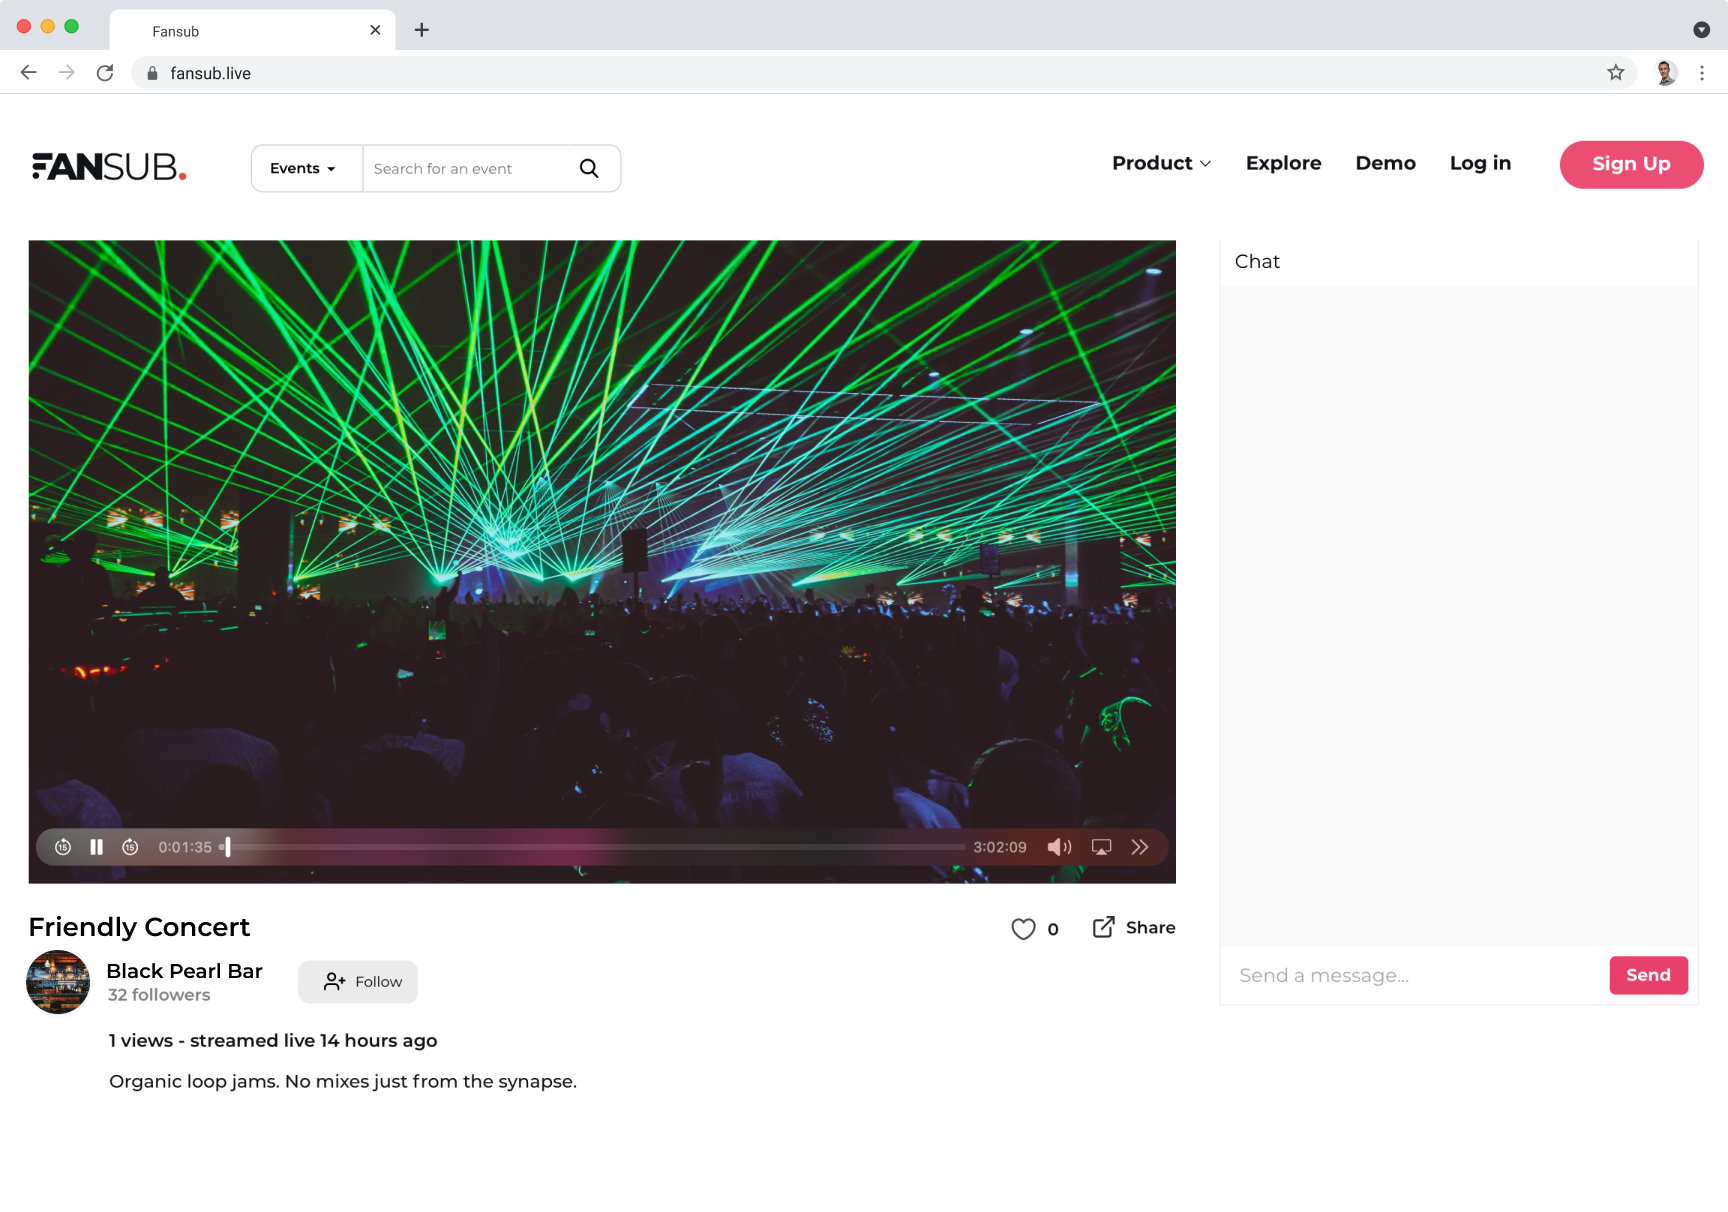The height and width of the screenshot is (1212, 1728).
Task: Click the Friendly Concert title
Action: [139, 927]
